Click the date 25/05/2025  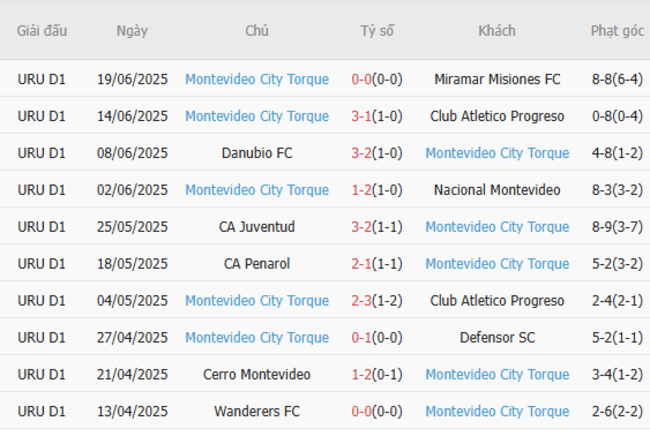click(x=132, y=227)
